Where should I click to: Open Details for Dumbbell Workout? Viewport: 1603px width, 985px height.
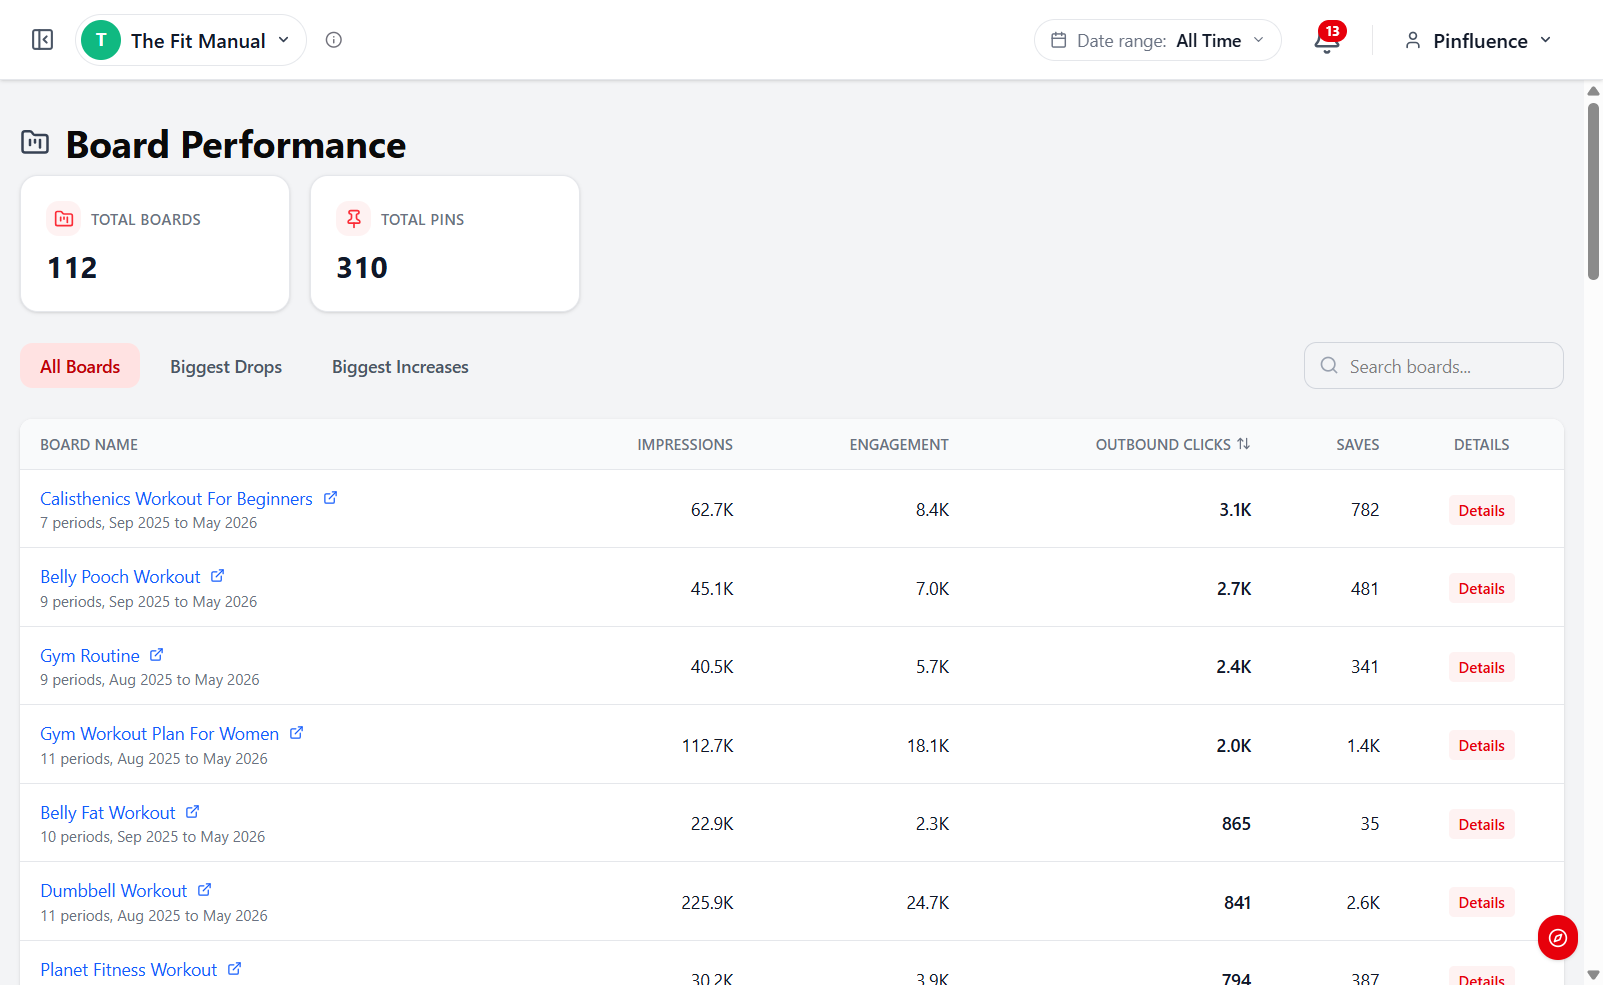coord(1481,902)
